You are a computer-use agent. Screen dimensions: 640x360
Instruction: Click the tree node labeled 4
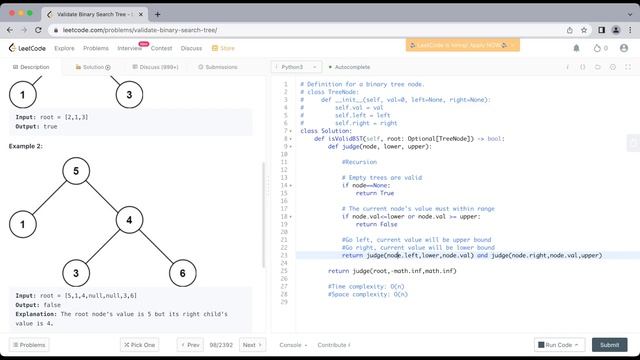click(x=129, y=220)
